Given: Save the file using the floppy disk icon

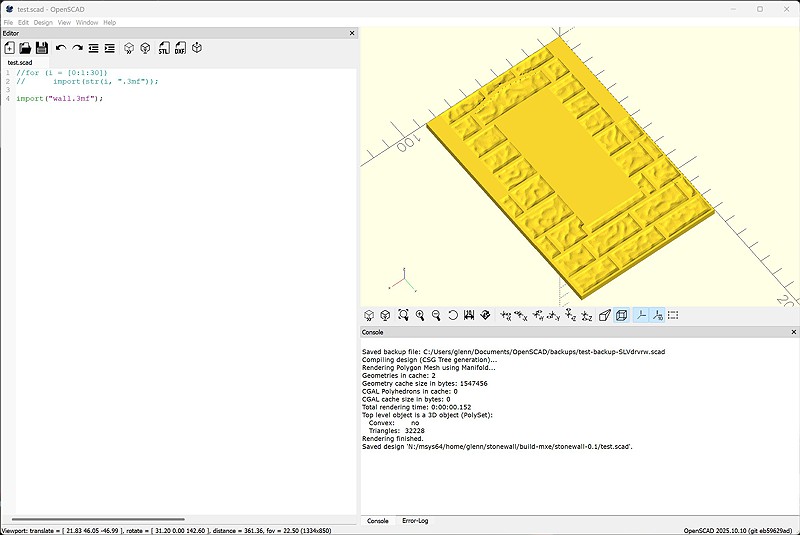Looking at the screenshot, I should pyautogui.click(x=41, y=48).
